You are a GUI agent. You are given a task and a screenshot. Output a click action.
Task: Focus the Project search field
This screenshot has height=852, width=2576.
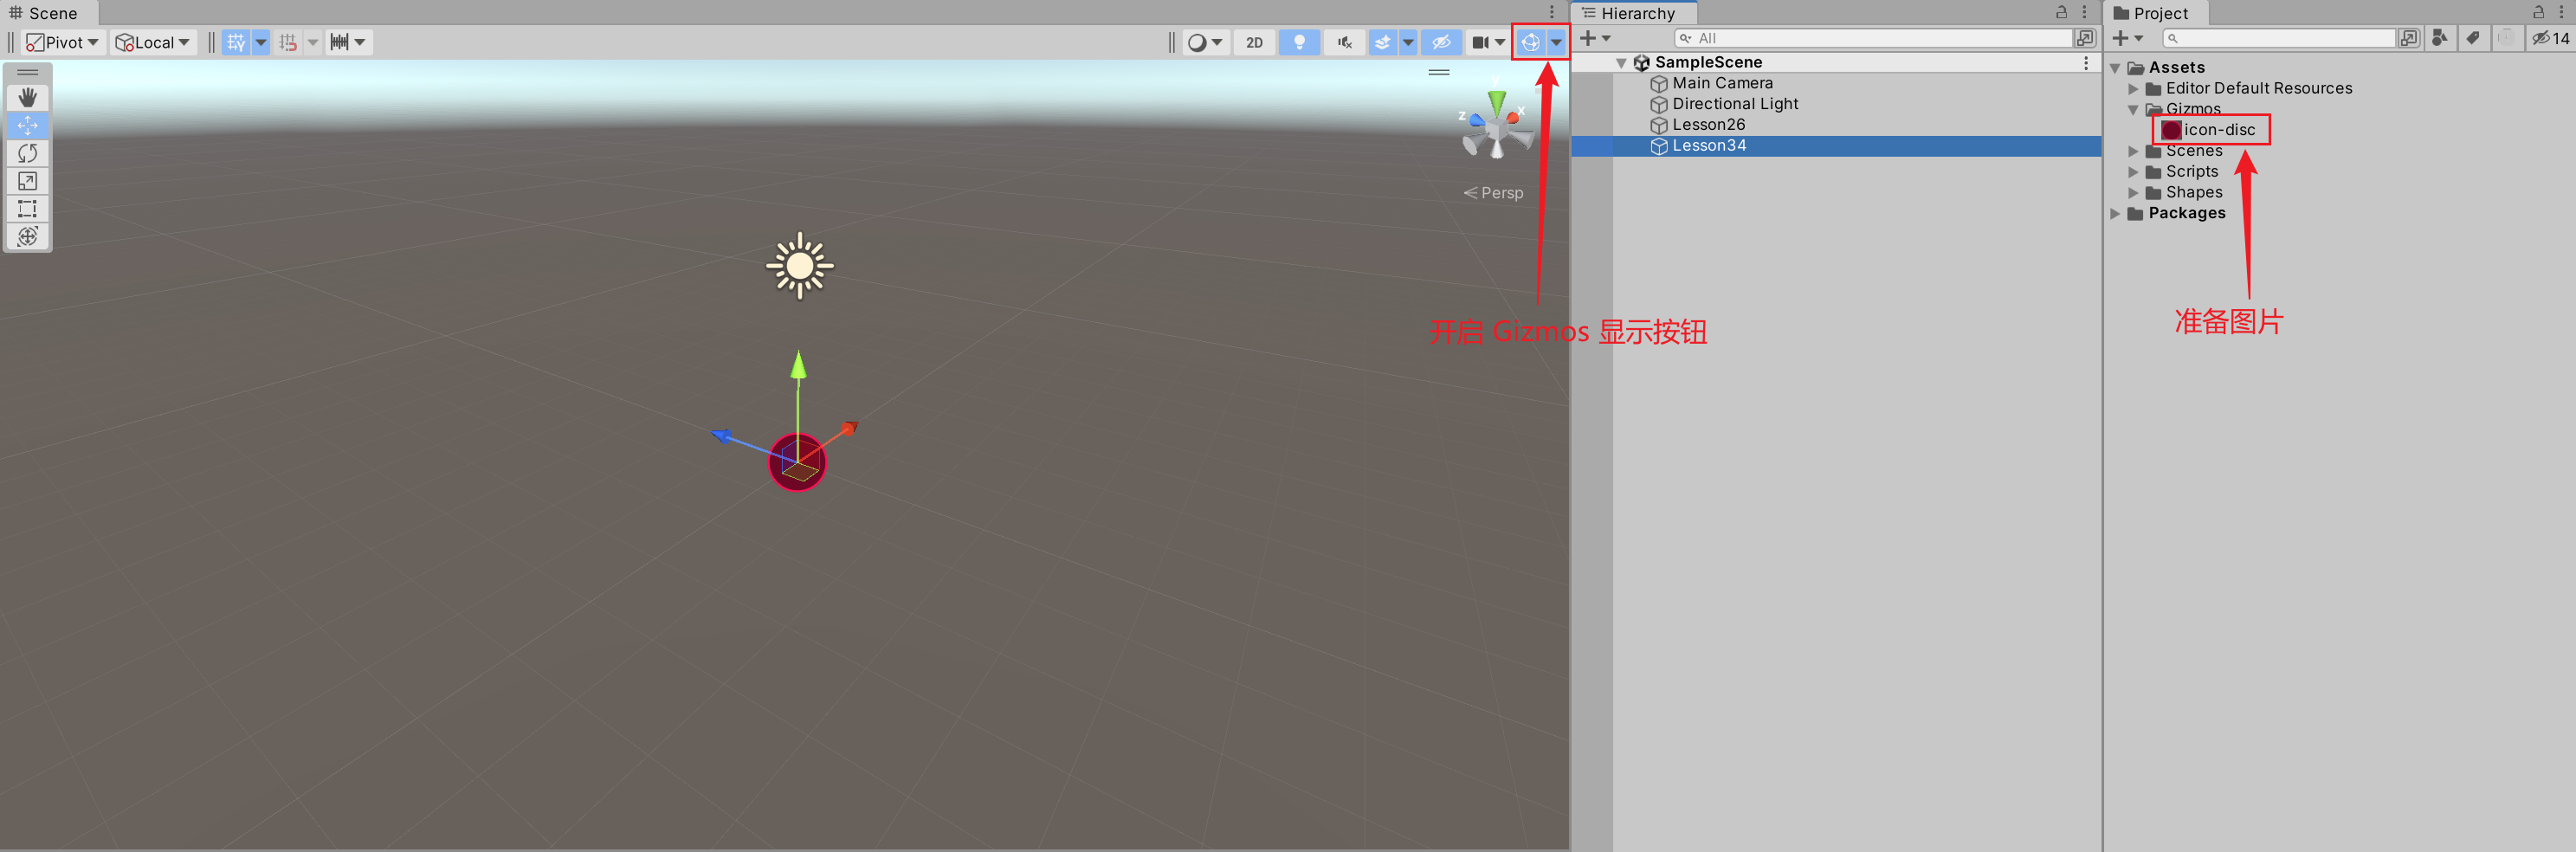(x=2279, y=38)
